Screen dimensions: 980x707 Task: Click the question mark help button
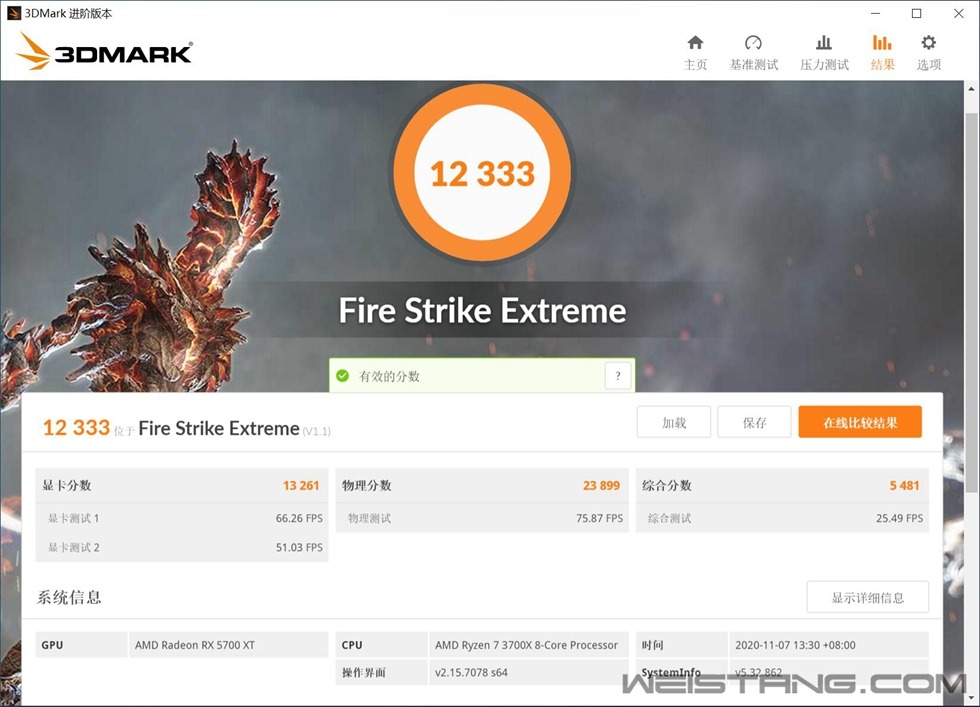617,376
